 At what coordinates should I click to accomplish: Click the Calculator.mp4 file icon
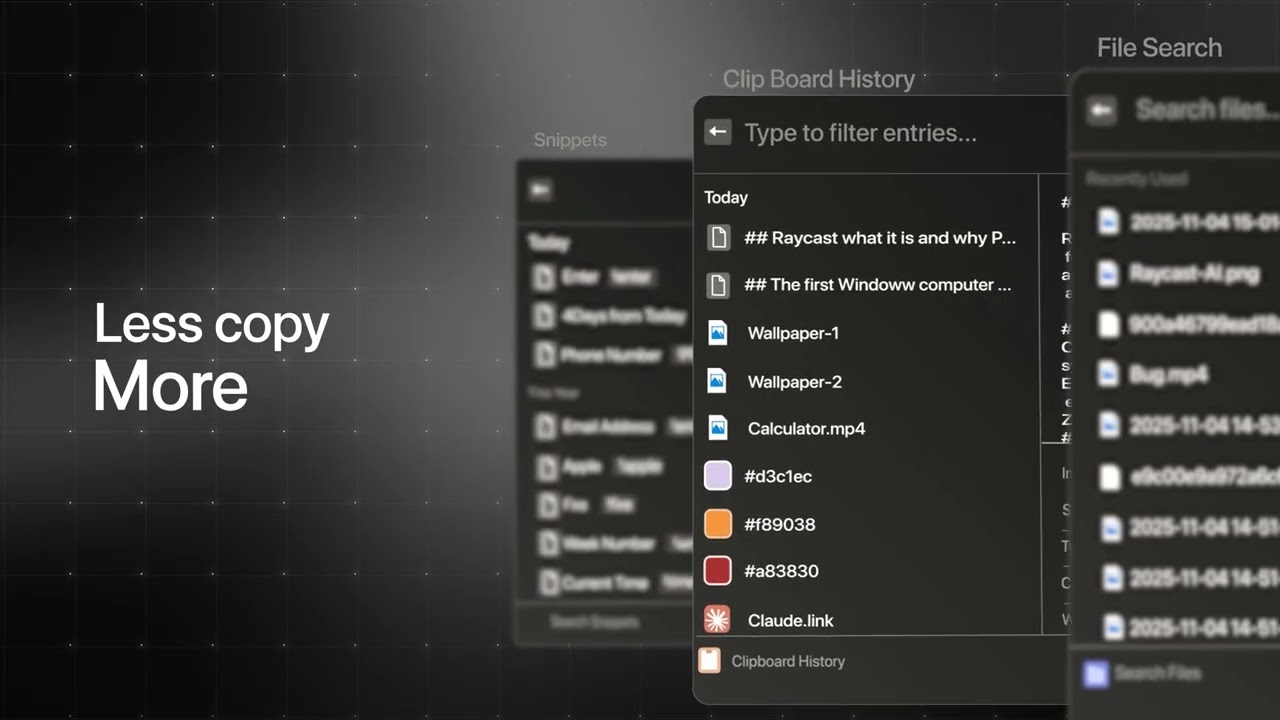(717, 428)
